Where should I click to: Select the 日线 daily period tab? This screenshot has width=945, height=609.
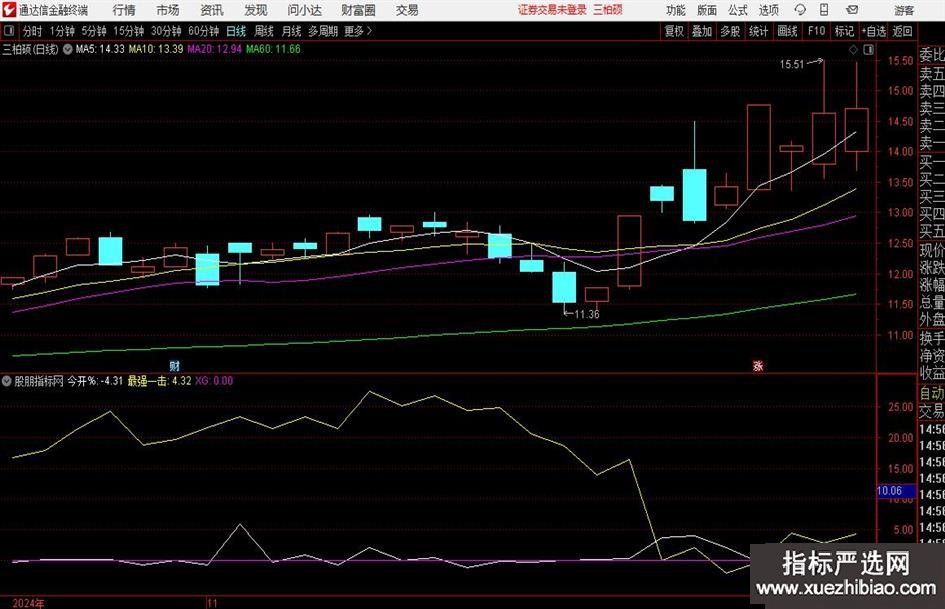coord(236,31)
